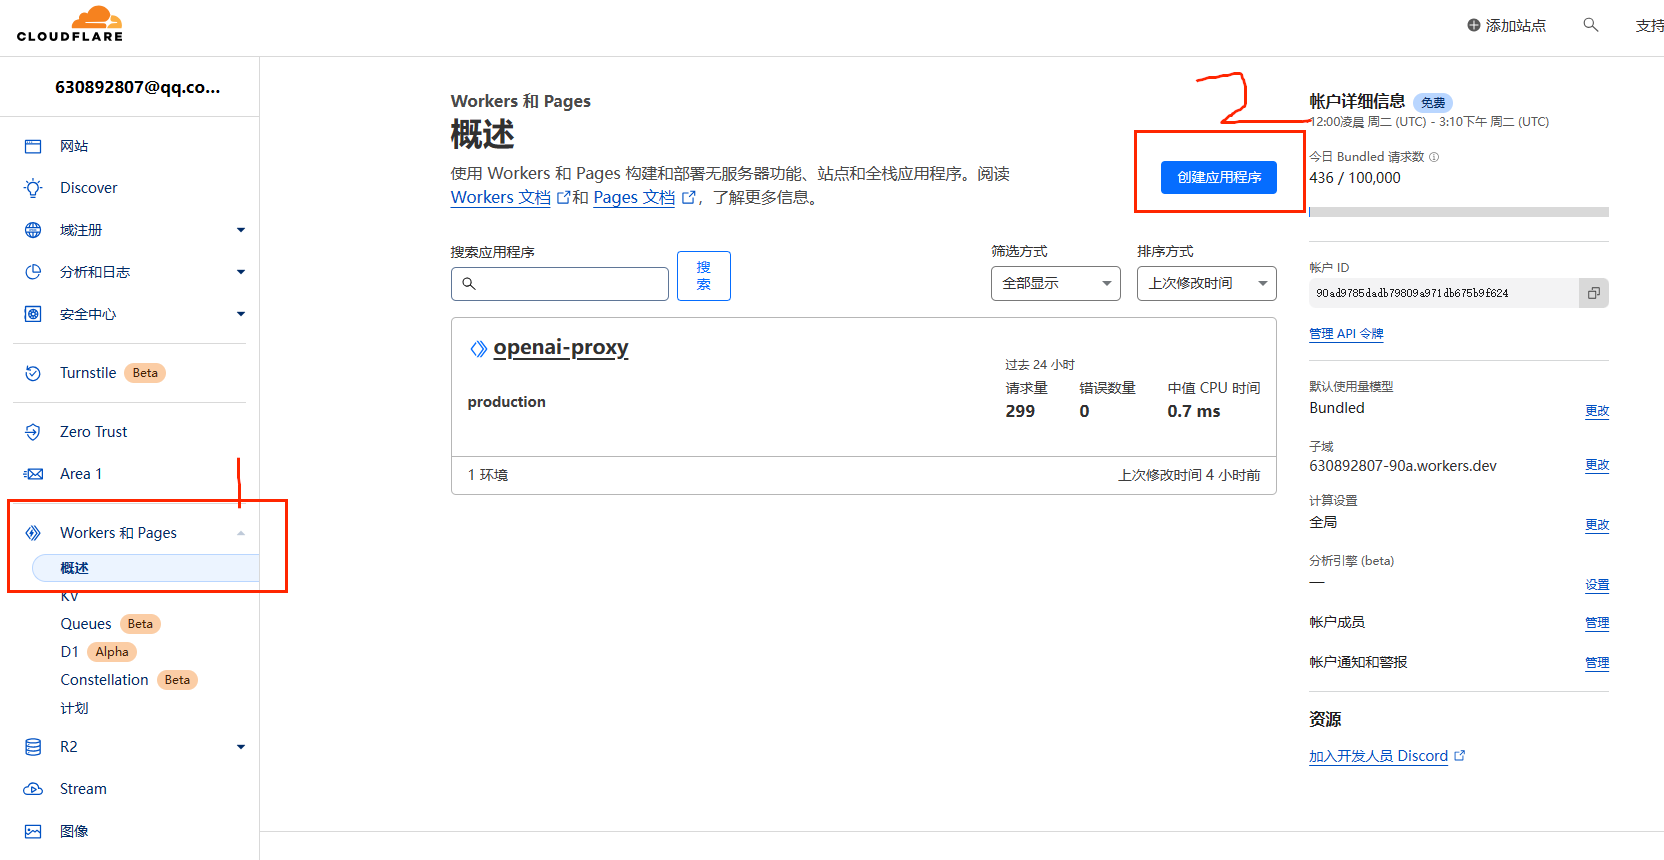Collapse the Workers 和 Pages section arrow

tap(241, 533)
